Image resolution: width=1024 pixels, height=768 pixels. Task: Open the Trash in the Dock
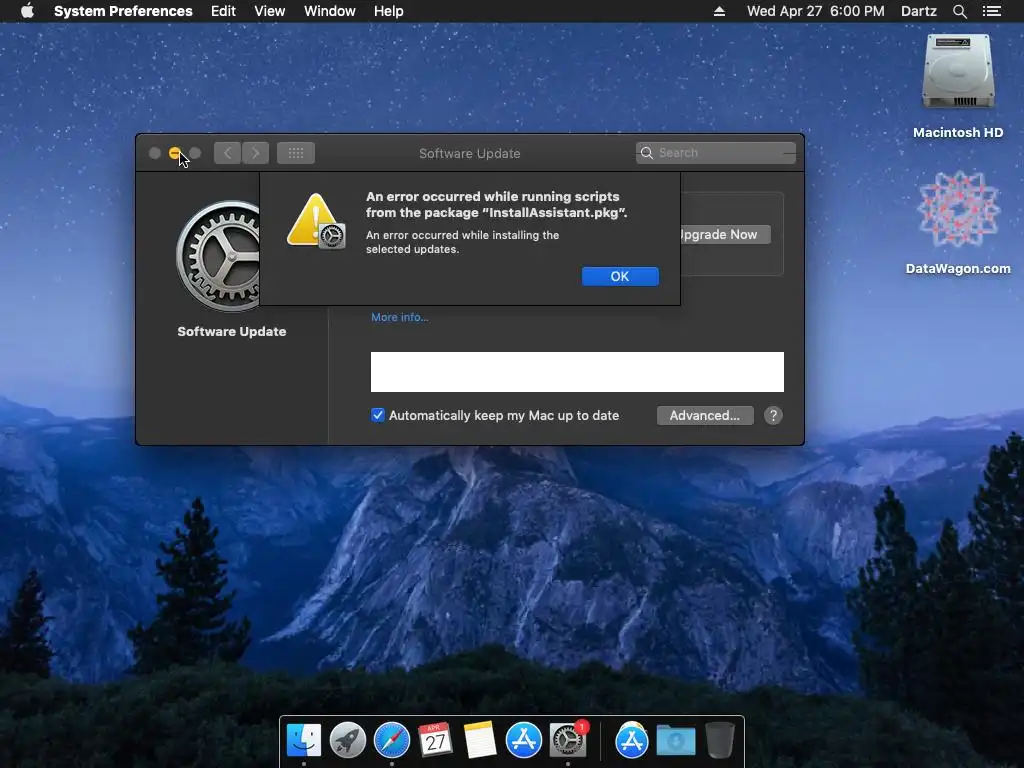[x=720, y=741]
